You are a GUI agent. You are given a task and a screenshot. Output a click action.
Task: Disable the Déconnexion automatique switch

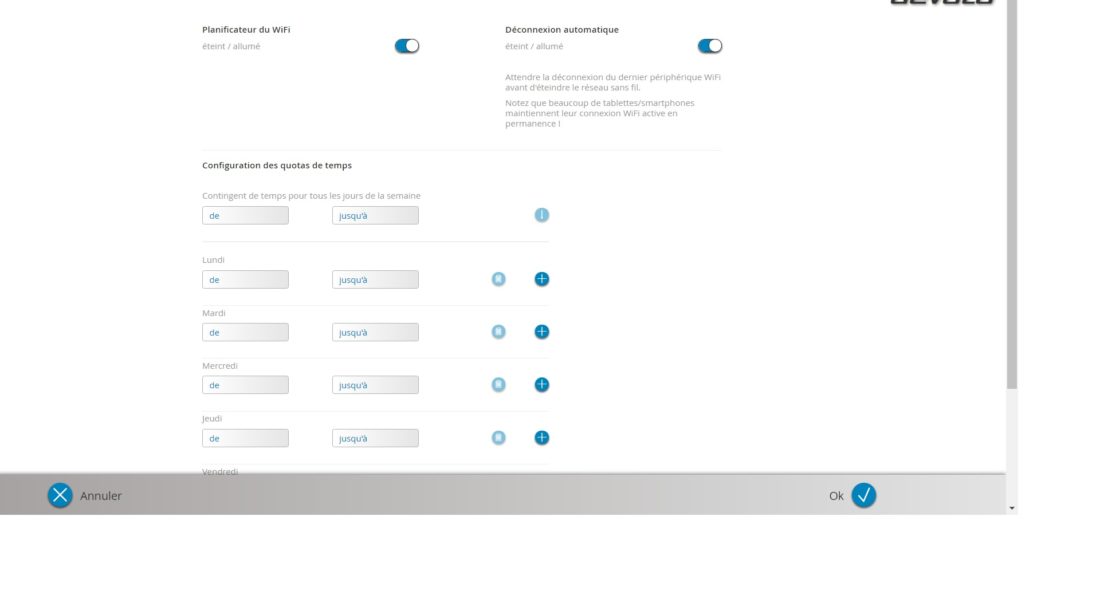(x=710, y=46)
